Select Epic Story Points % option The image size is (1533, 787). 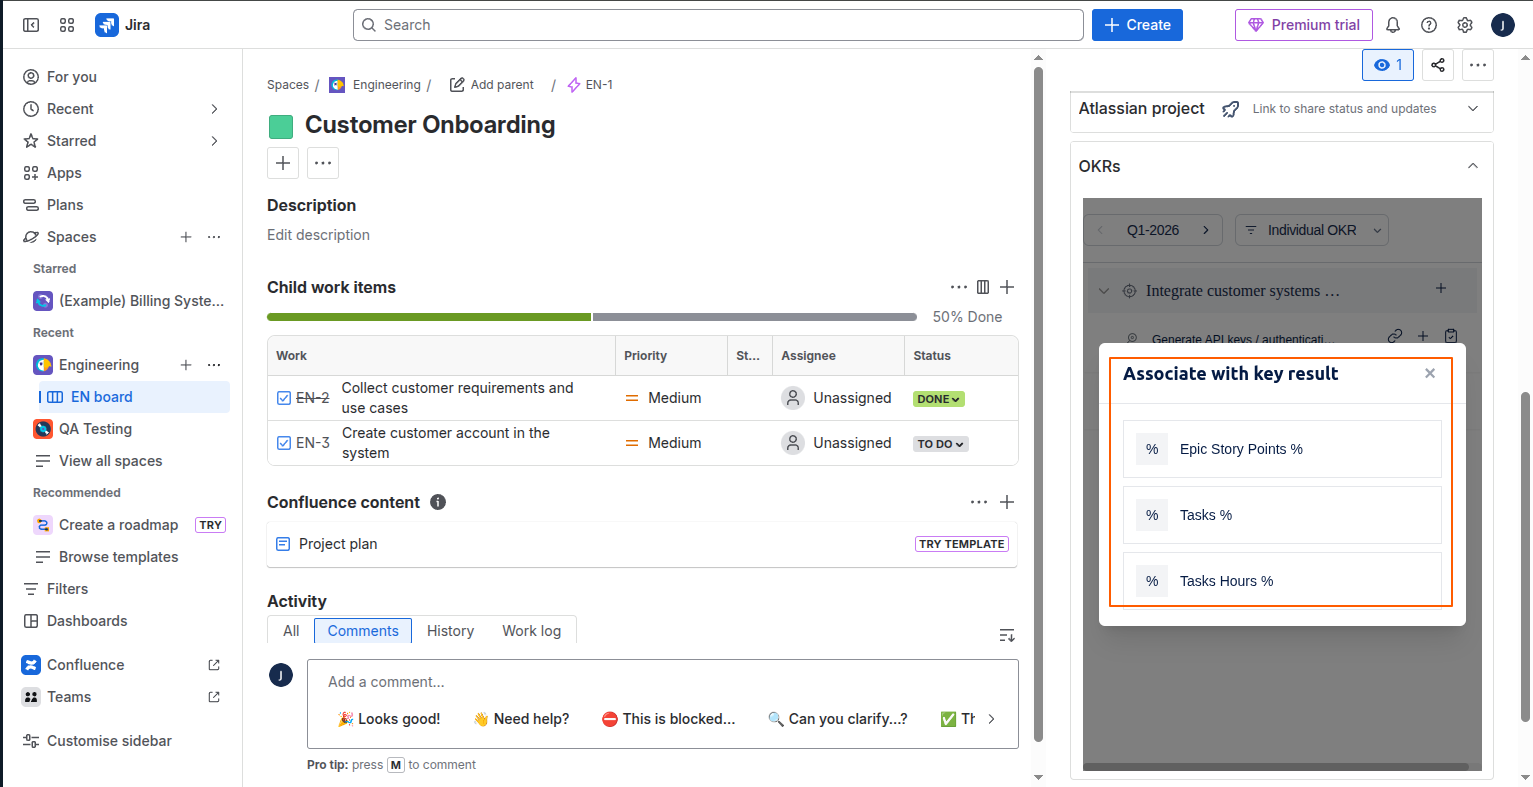[x=1282, y=449]
